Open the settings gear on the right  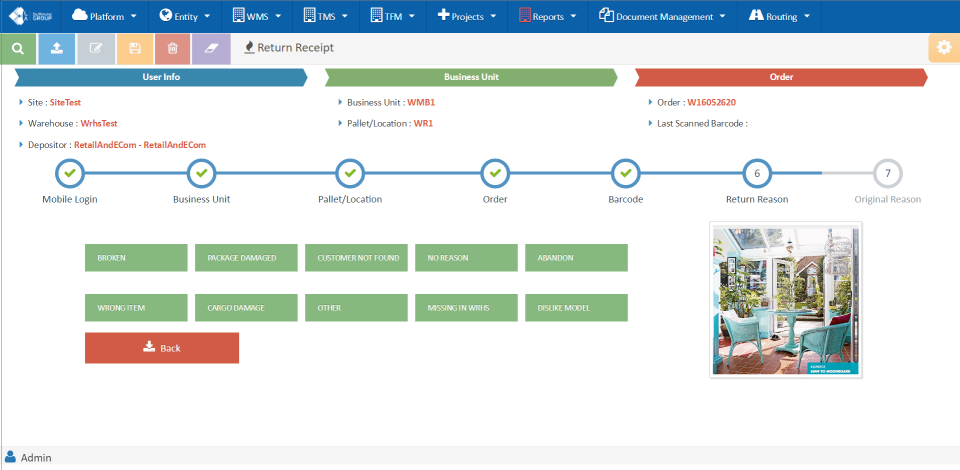tap(943, 48)
